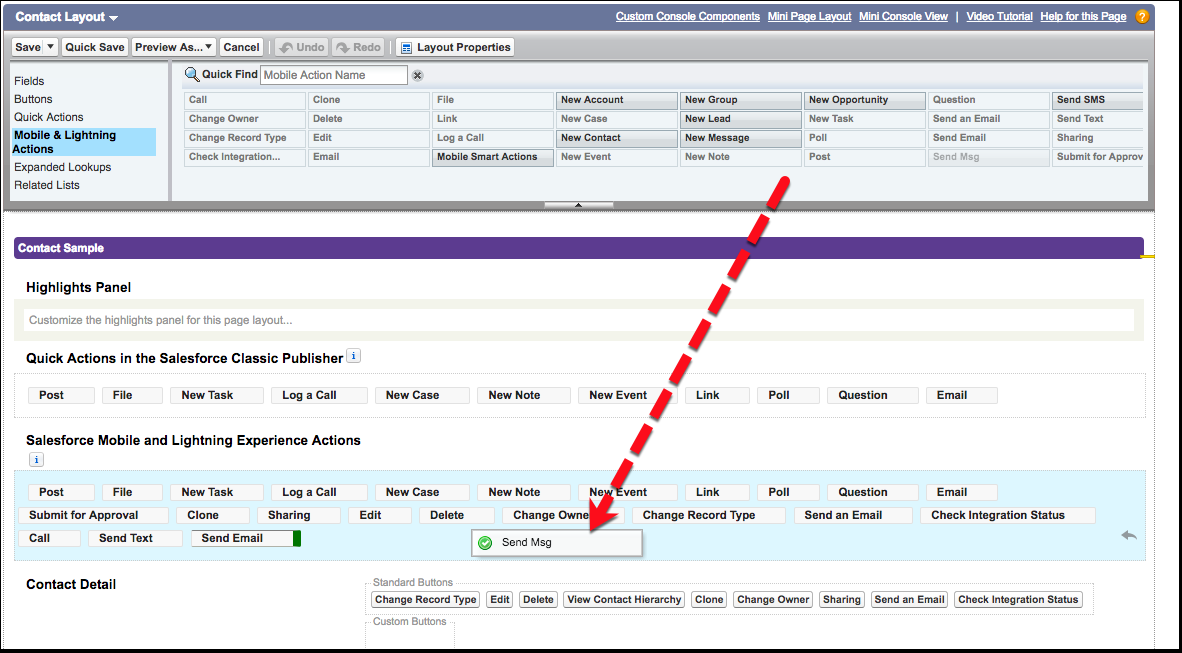Select Check Integration... item in the palette
Image resolution: width=1182 pixels, height=653 pixels.
[x=245, y=157]
